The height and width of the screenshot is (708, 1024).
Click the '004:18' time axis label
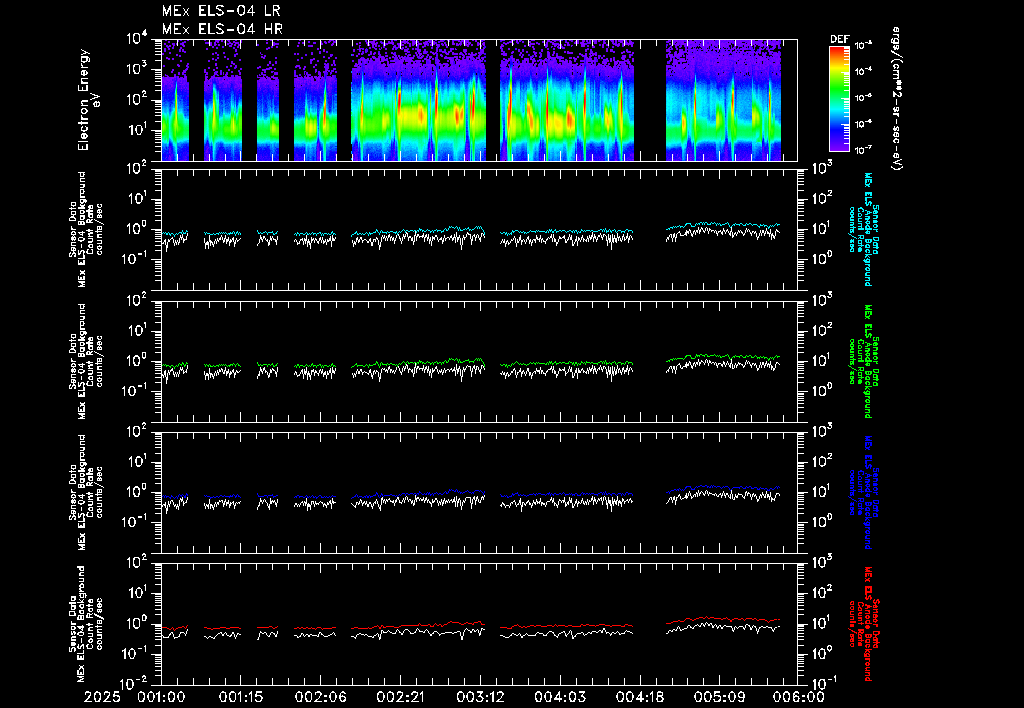click(639, 697)
